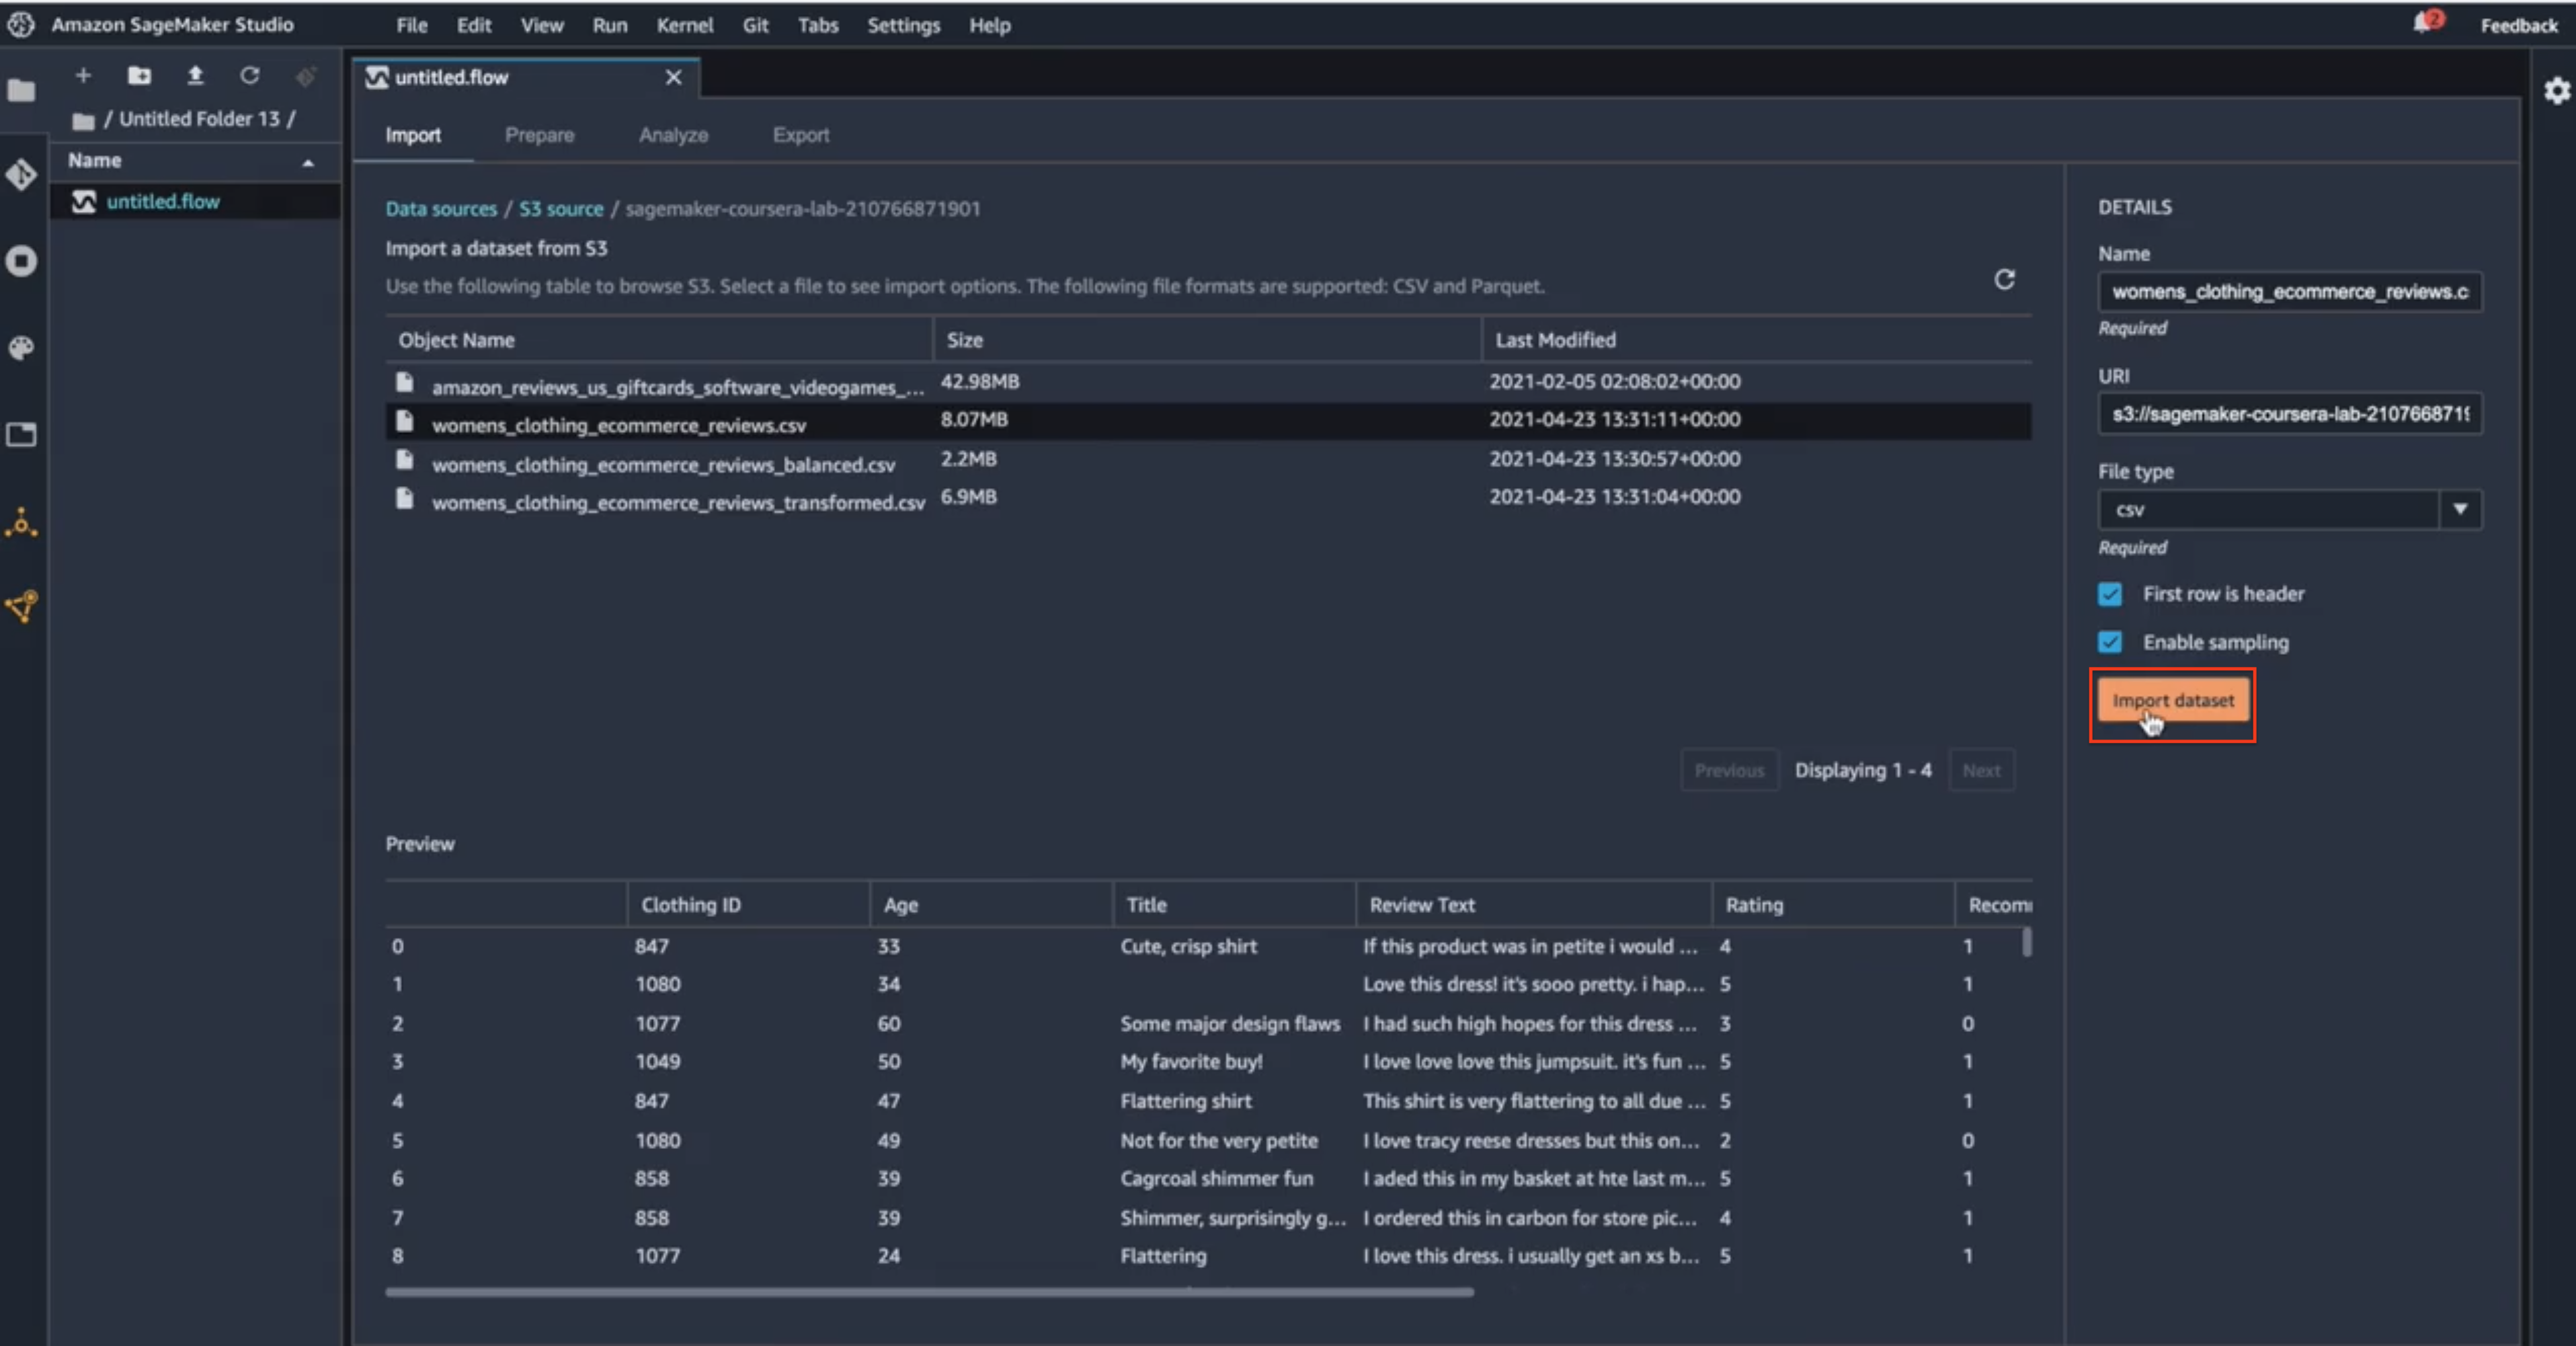
Task: Switch to the Import tab
Action: pos(413,135)
